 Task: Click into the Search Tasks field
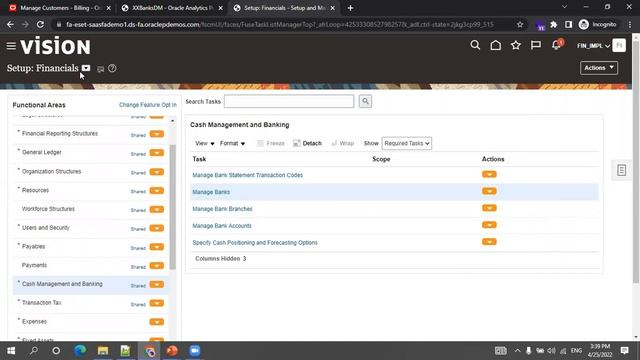coord(289,101)
